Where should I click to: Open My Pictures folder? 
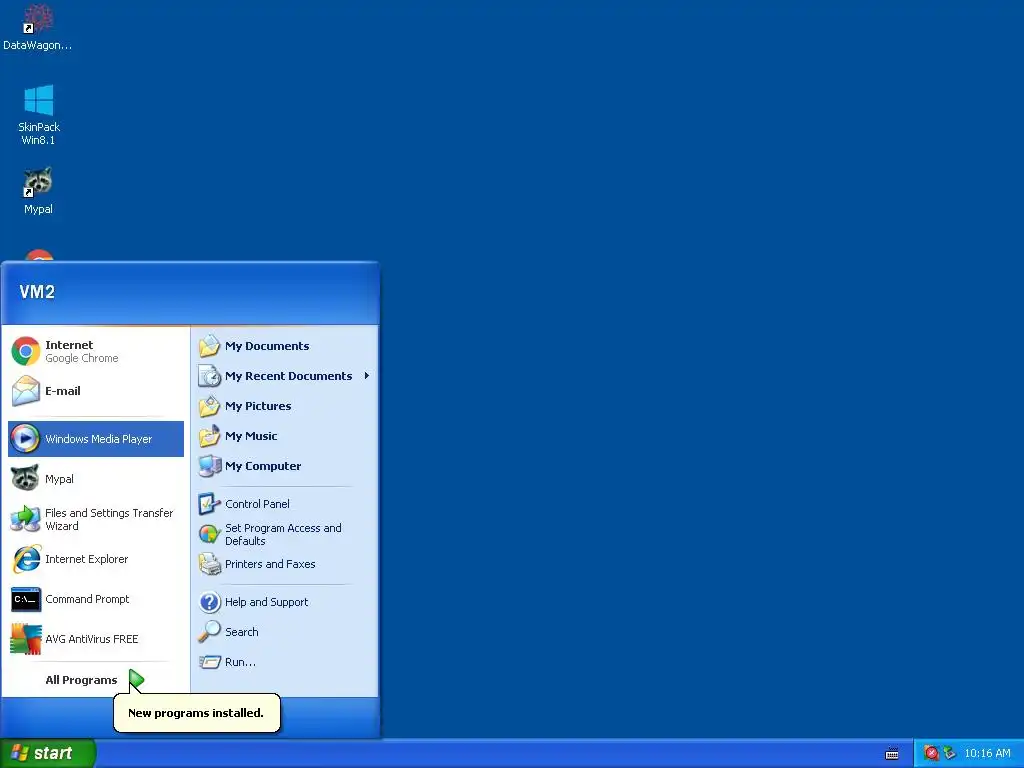285,406
